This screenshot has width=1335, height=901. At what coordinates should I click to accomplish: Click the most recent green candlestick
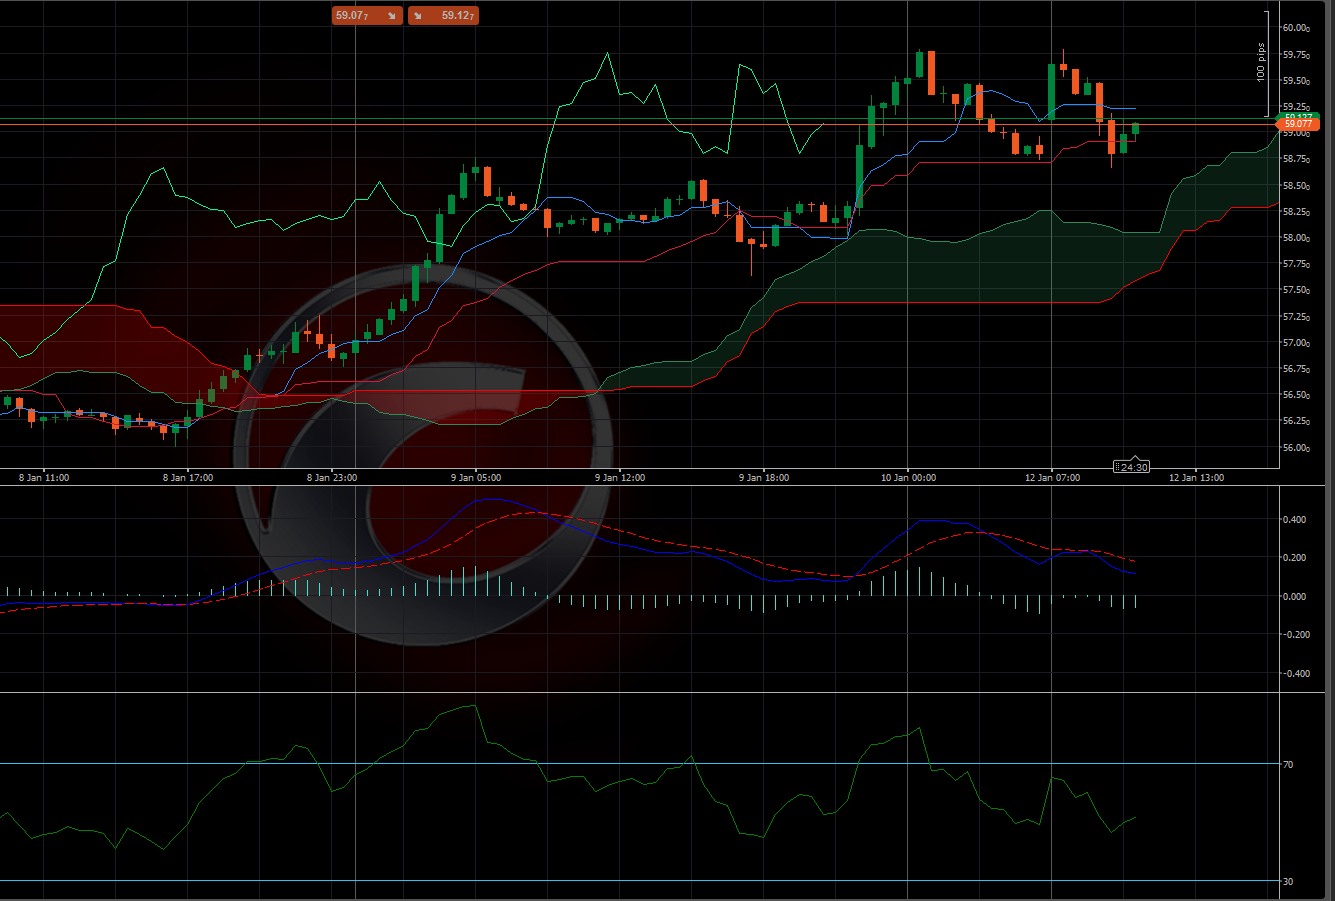1135,128
